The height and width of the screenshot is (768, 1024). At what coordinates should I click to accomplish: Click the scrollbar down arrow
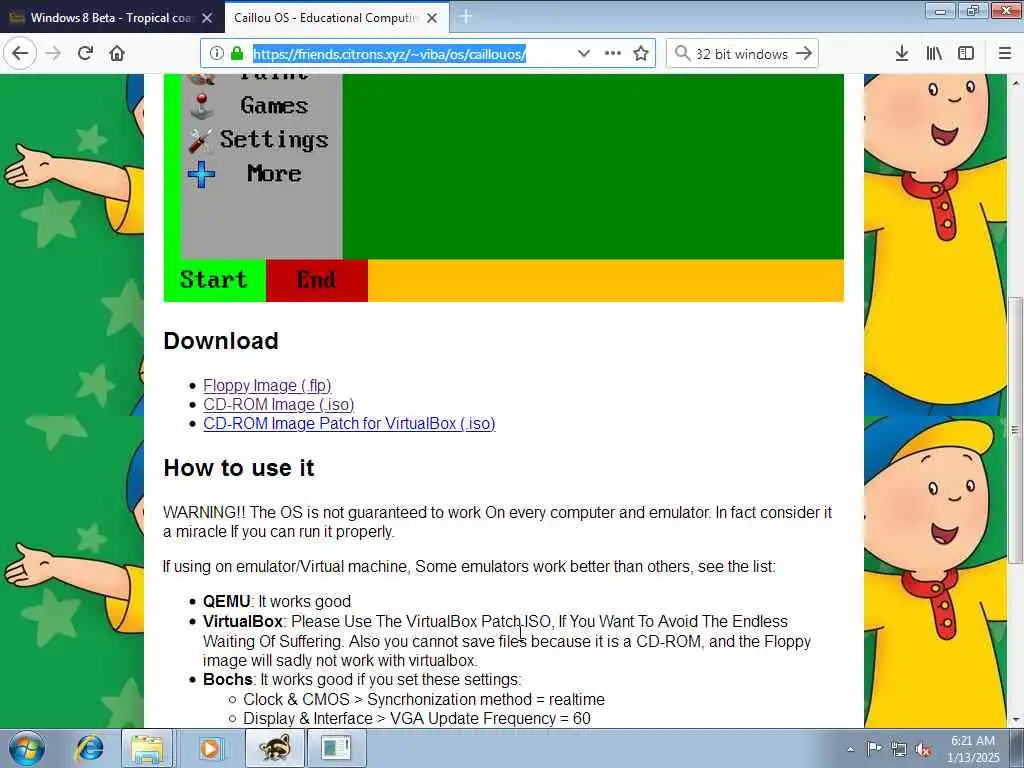point(1015,720)
